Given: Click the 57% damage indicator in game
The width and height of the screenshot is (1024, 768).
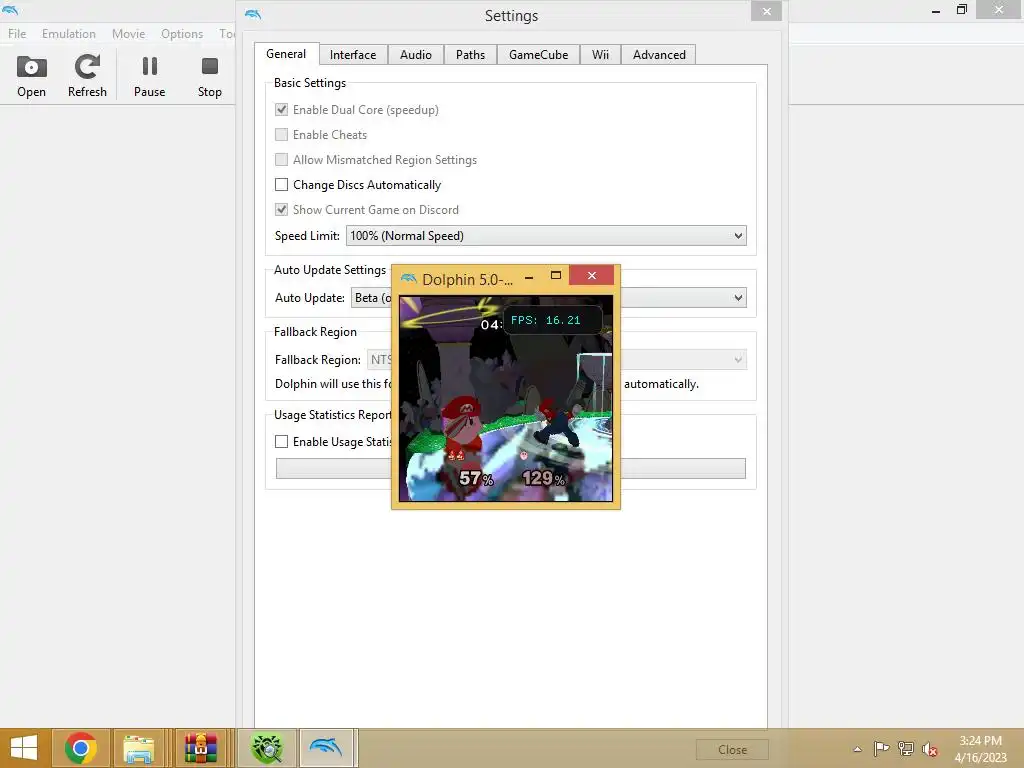Looking at the screenshot, I should (476, 478).
